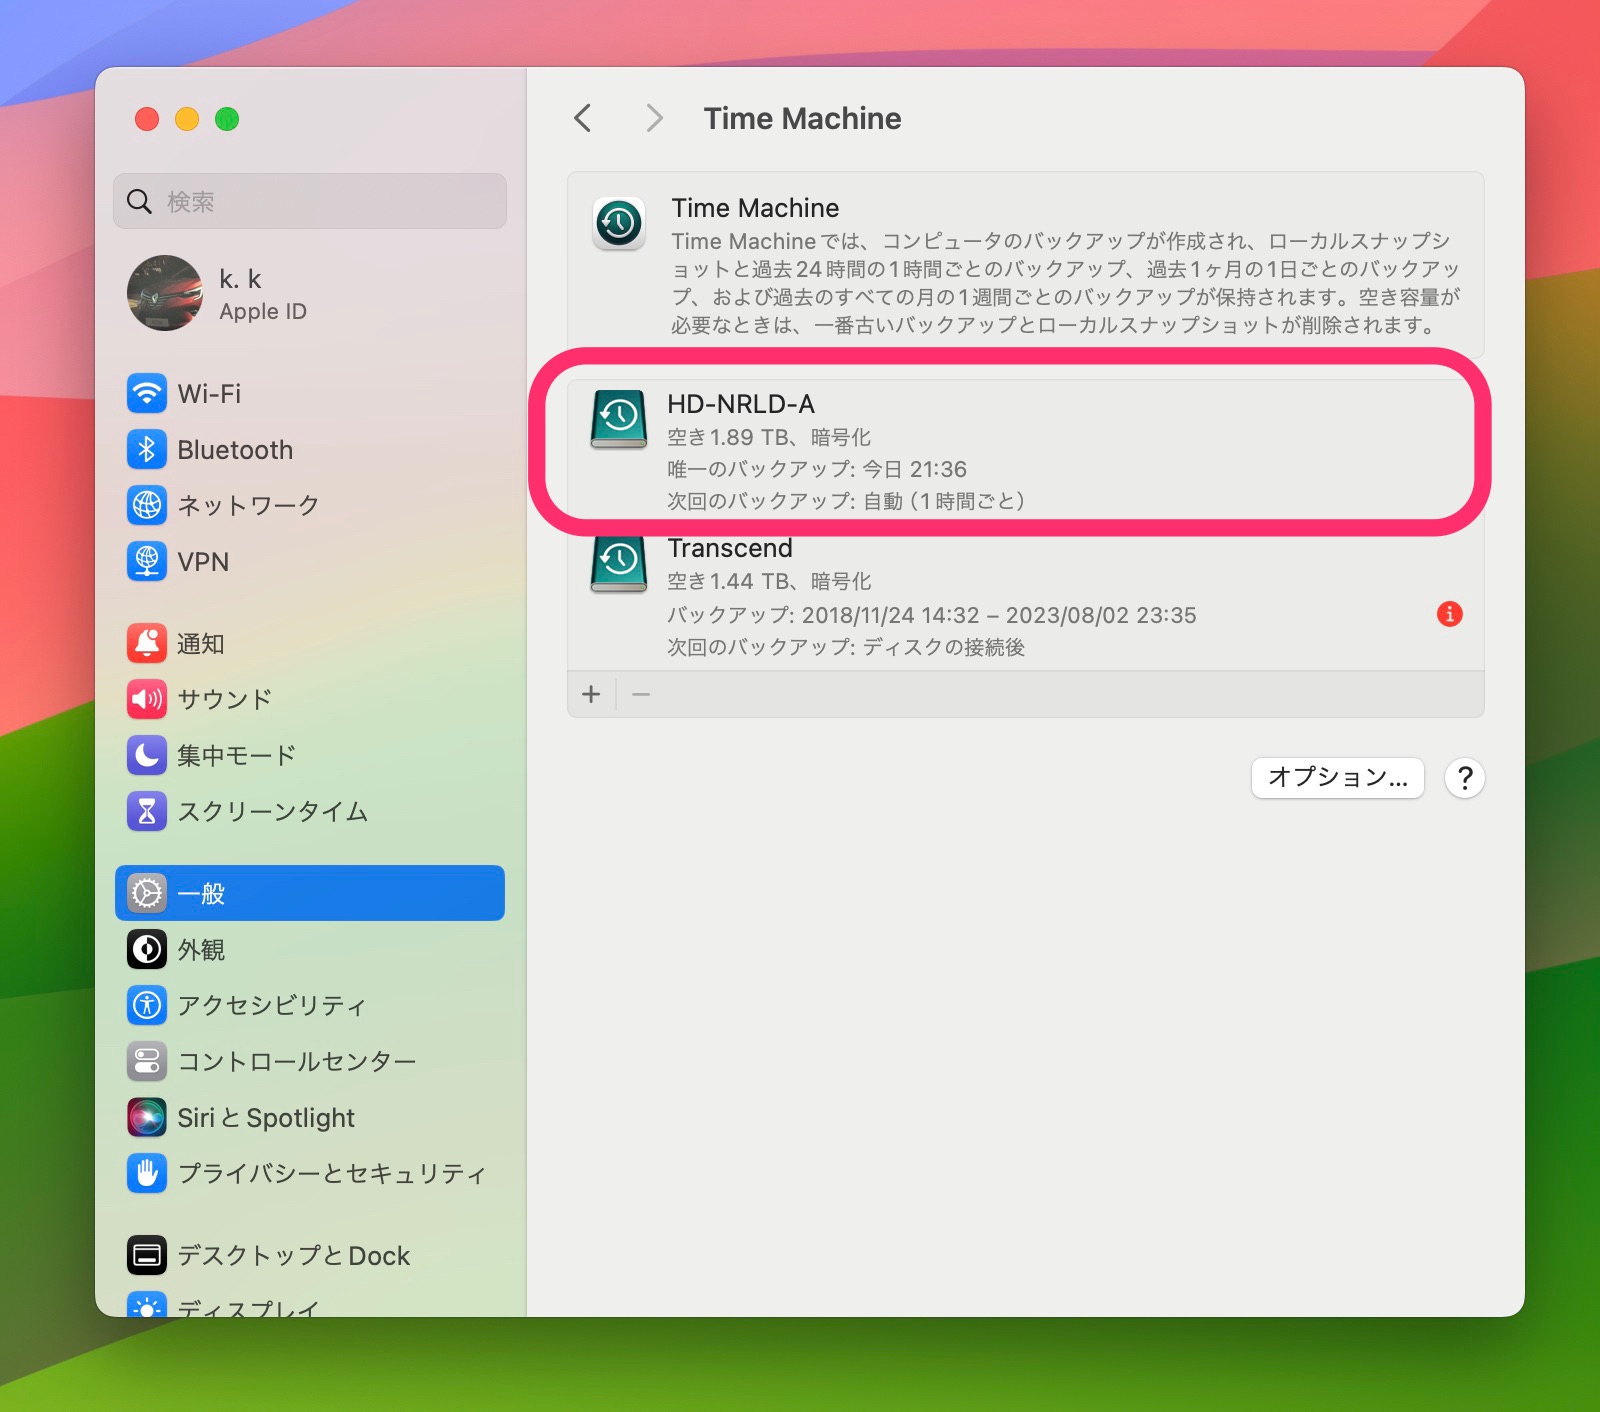Click the Transcend backup disk icon
Image resolution: width=1600 pixels, height=1412 pixels.
click(x=619, y=565)
